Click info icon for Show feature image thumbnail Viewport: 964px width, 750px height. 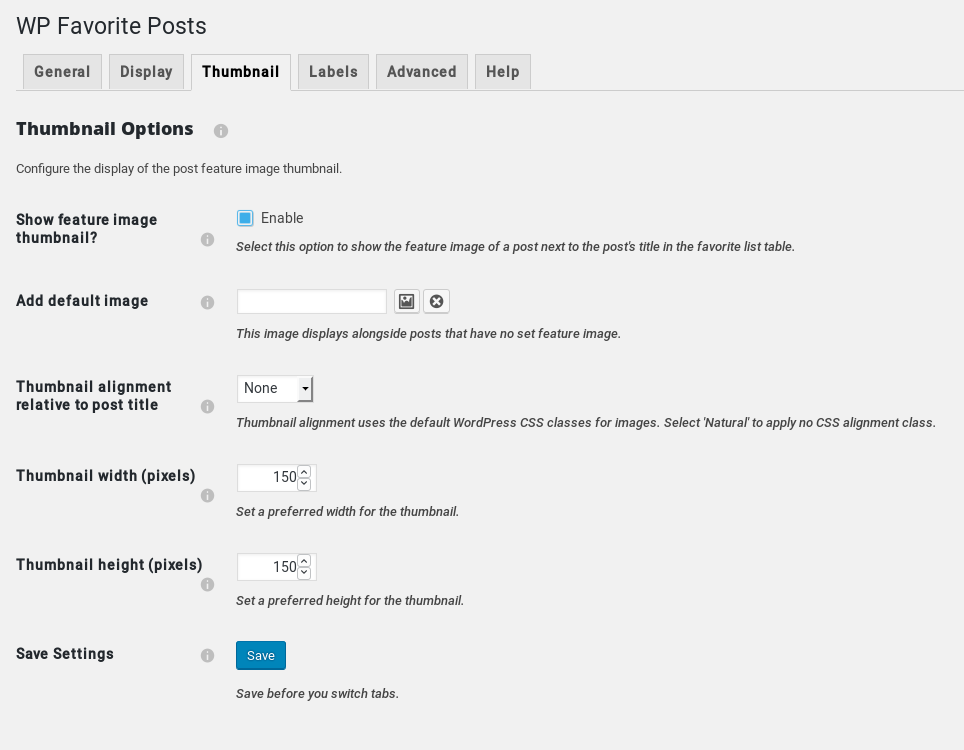pyautogui.click(x=207, y=240)
